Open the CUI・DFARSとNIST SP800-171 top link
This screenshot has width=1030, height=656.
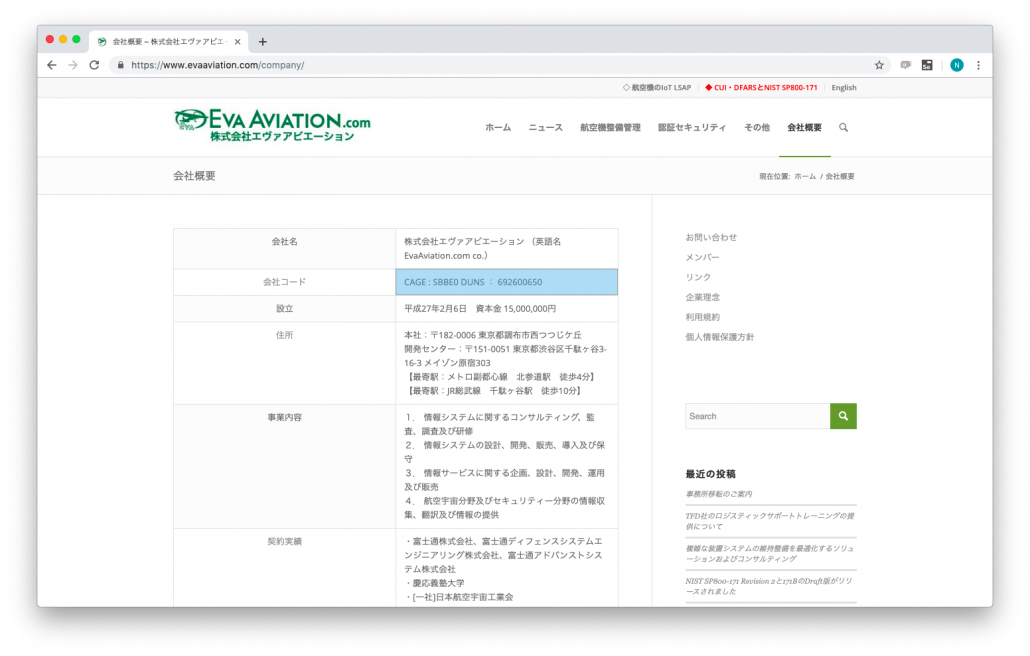[x=761, y=88]
